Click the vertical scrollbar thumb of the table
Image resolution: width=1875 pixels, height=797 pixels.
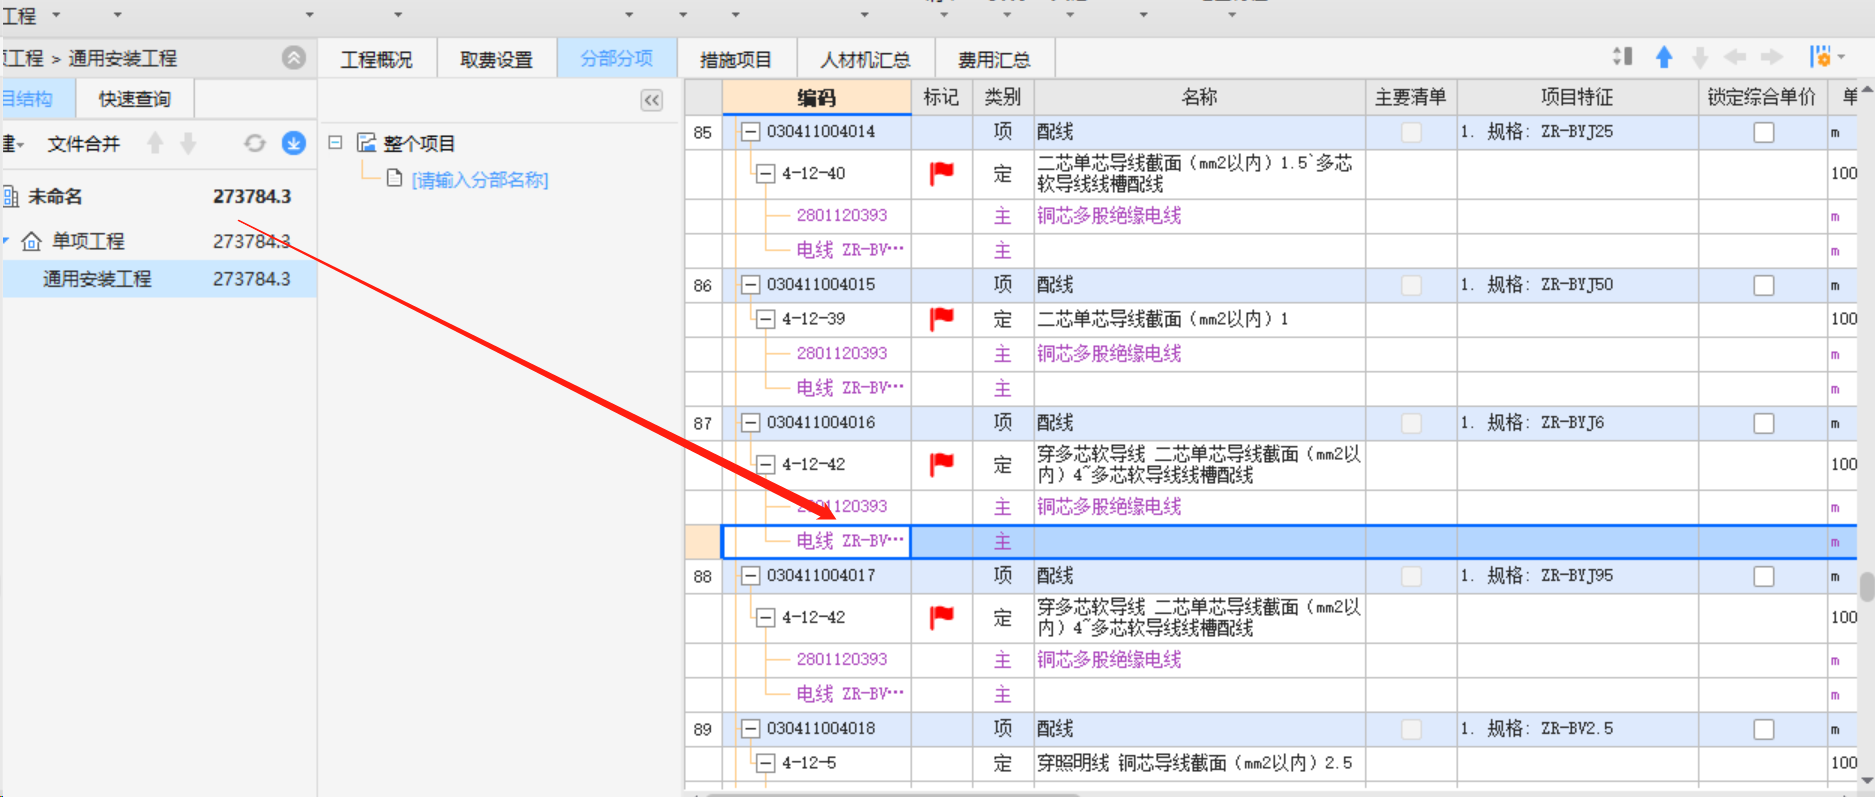click(x=1866, y=586)
